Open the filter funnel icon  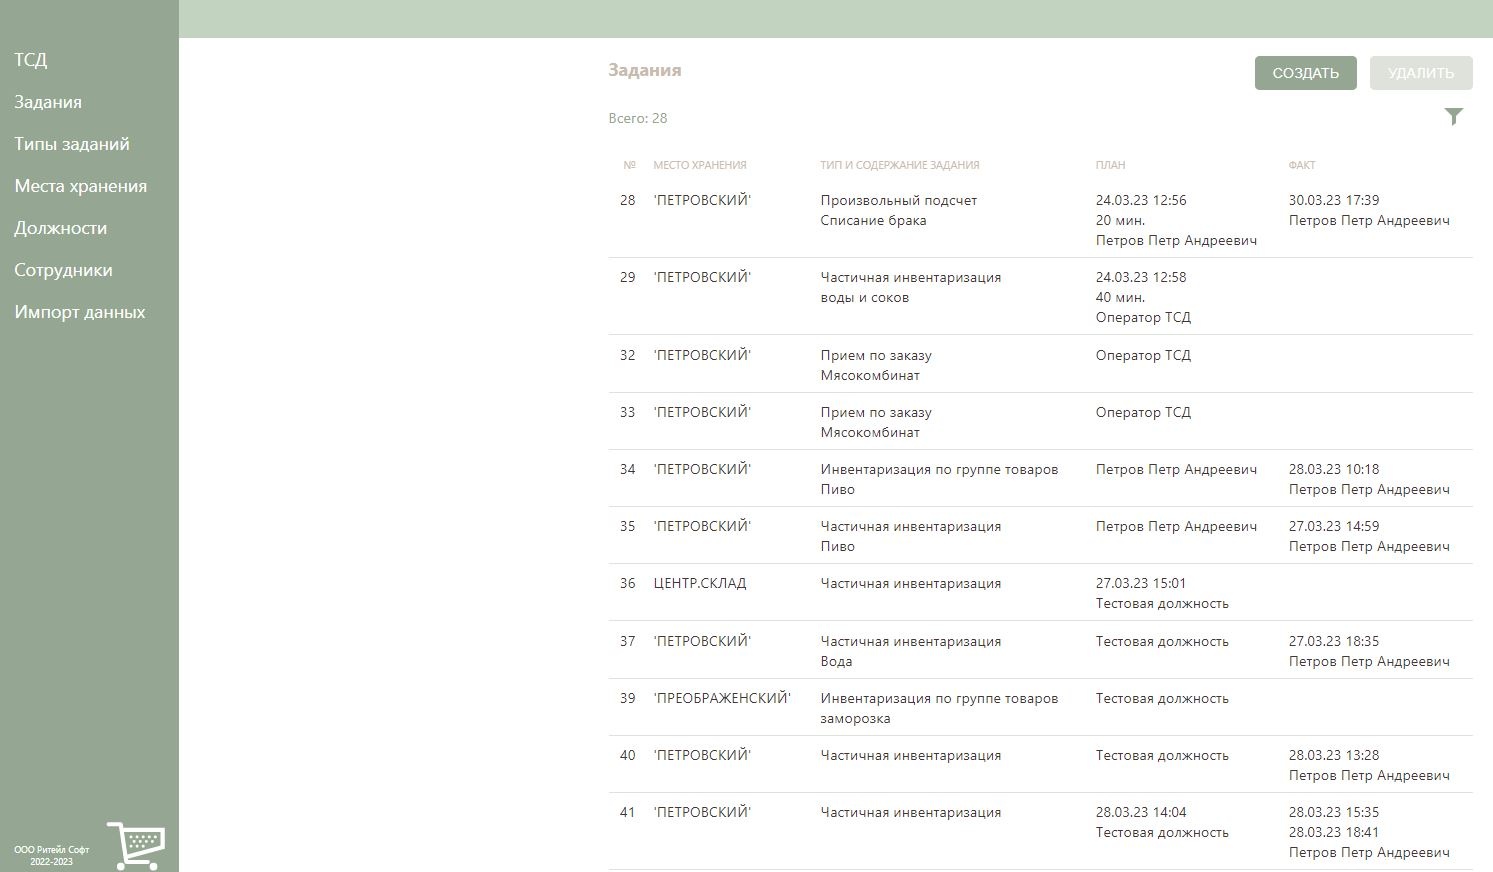pyautogui.click(x=1454, y=117)
